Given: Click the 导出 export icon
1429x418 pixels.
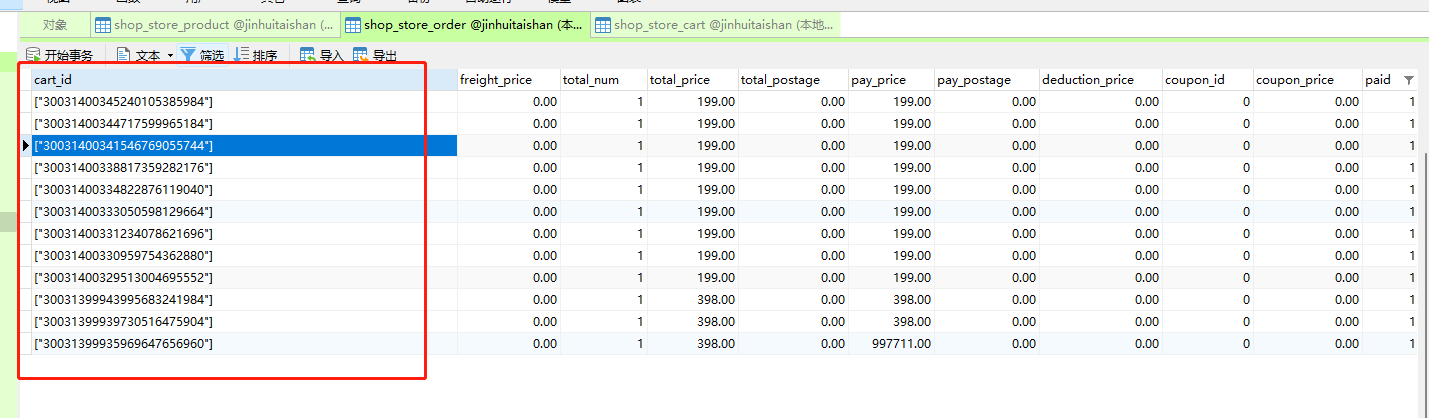Looking at the screenshot, I should [360, 56].
